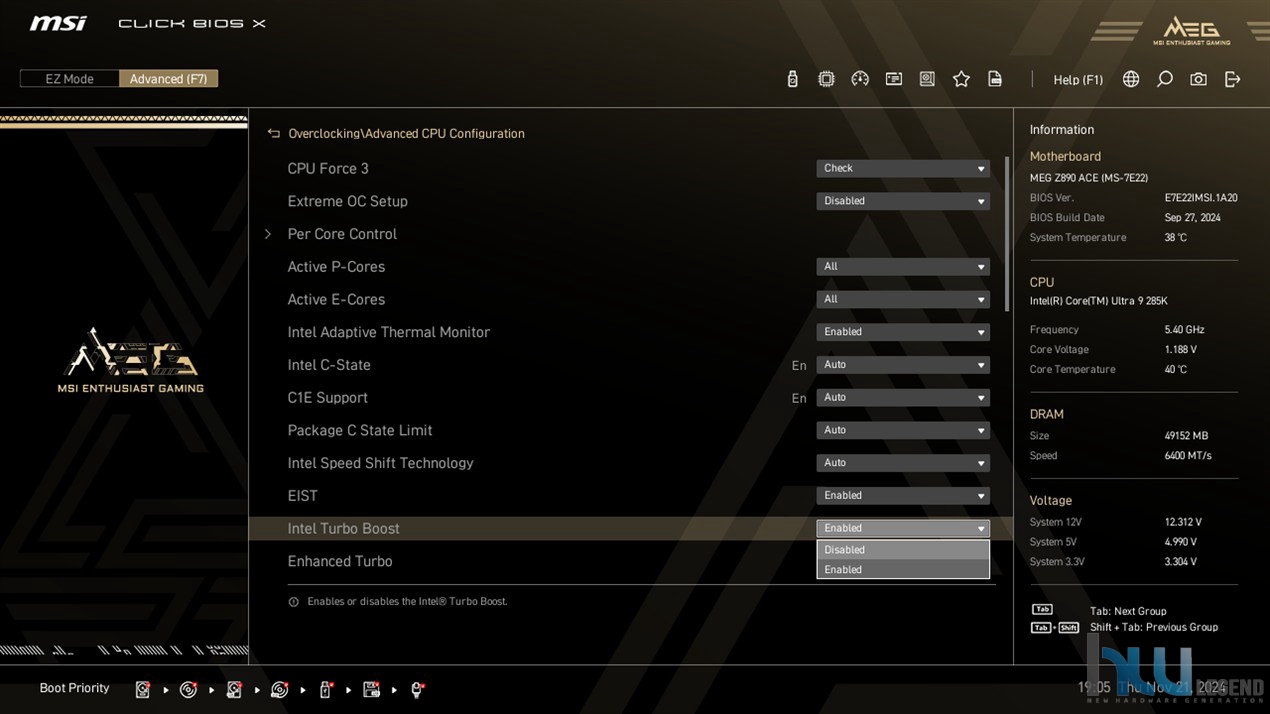Click the 3.304 V system voltage value

[x=1181, y=562]
